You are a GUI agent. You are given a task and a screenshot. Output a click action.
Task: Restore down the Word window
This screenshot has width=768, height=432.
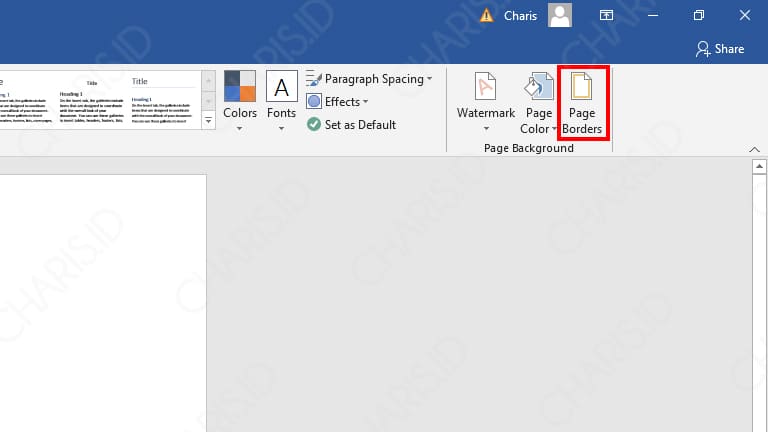click(x=699, y=15)
